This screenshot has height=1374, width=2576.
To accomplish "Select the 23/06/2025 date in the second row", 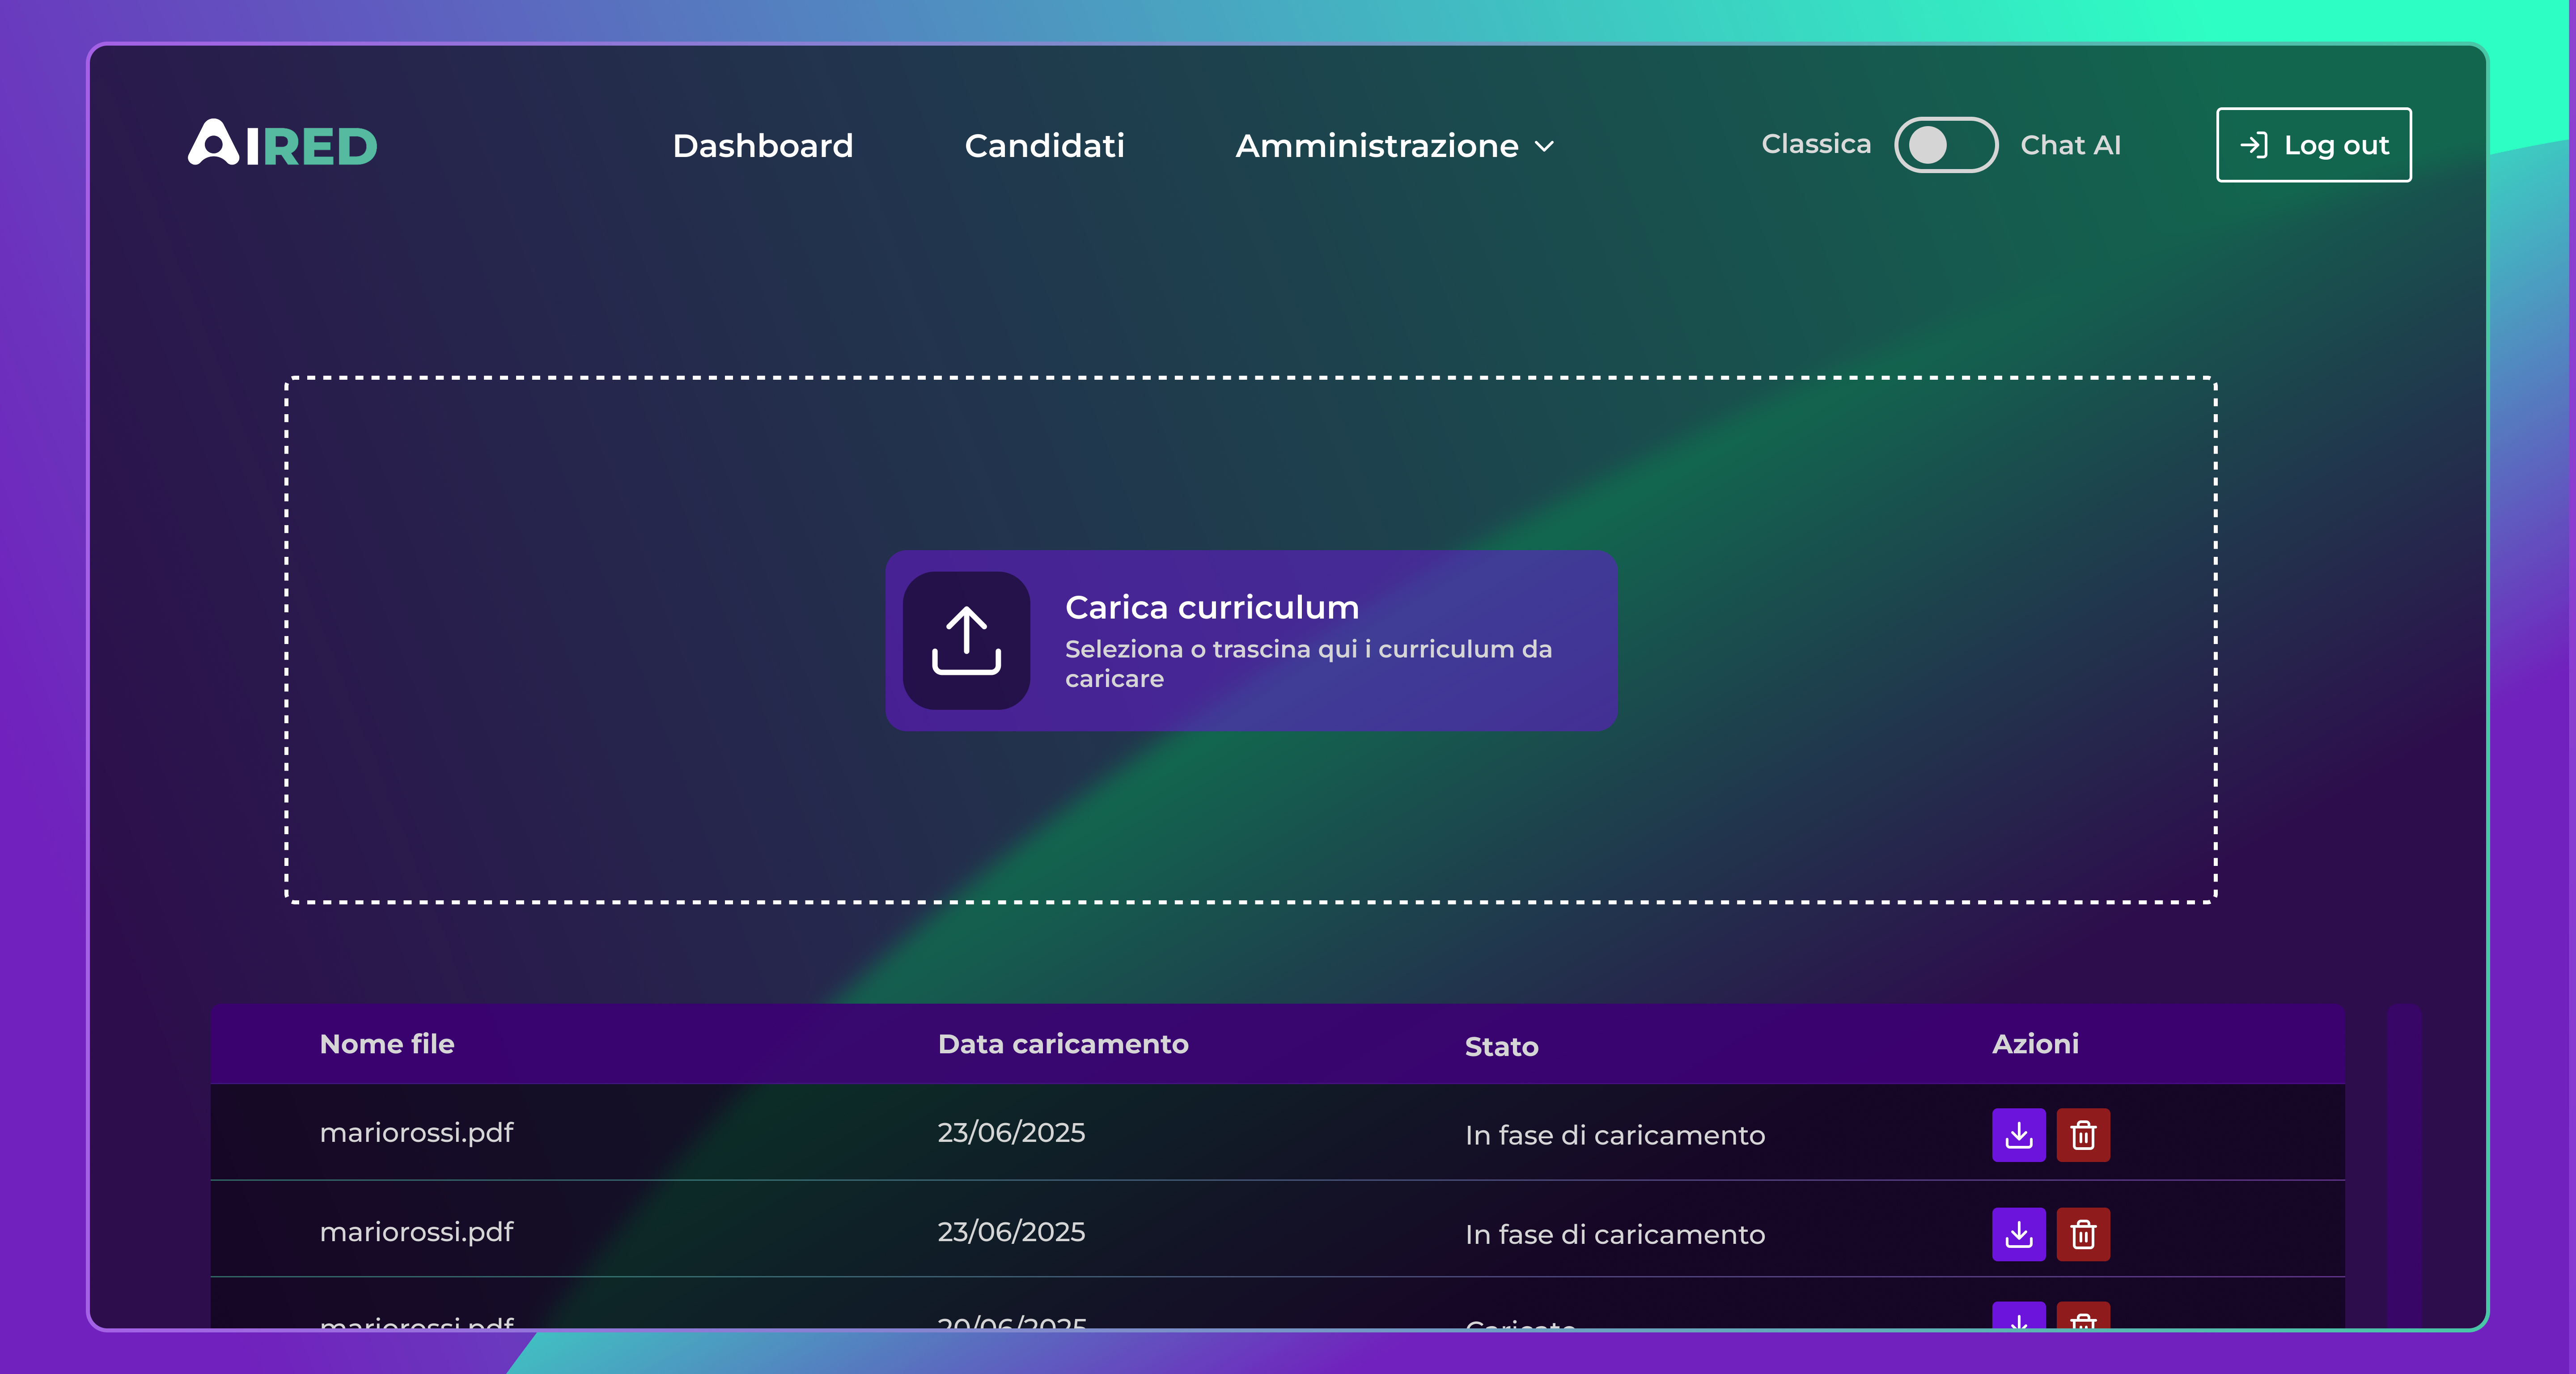I will [1011, 1232].
